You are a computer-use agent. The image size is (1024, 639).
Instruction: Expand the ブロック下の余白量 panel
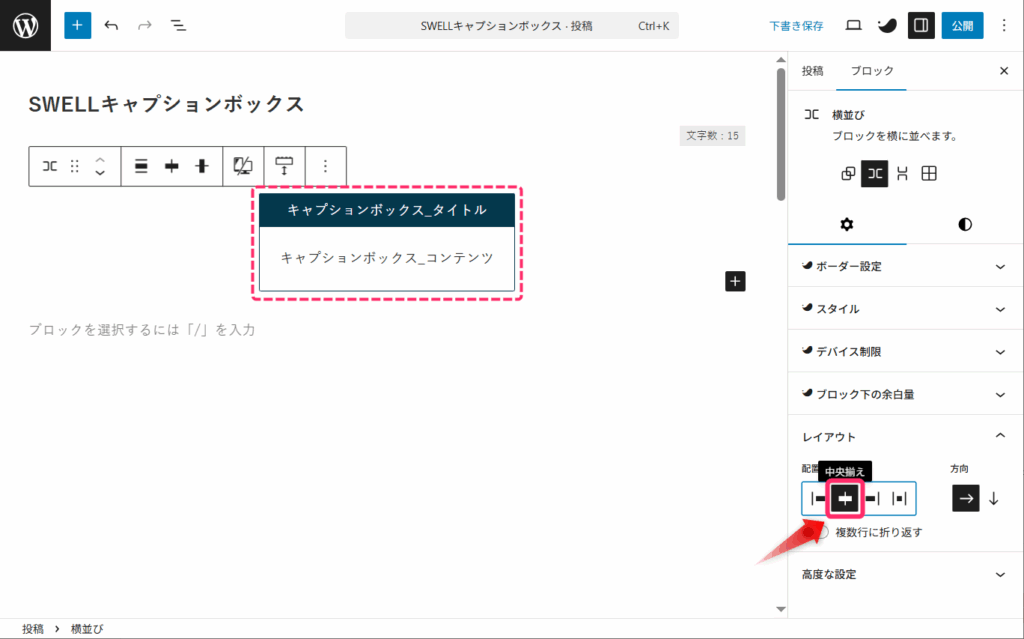[x=905, y=395]
